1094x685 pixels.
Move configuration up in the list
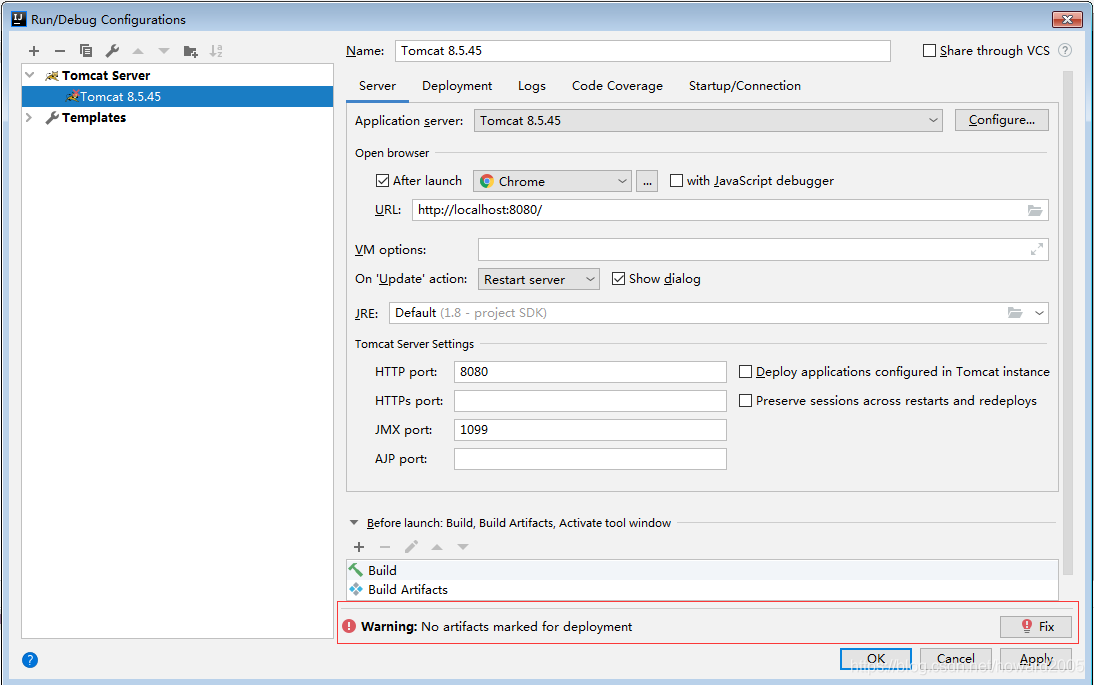[x=138, y=51]
